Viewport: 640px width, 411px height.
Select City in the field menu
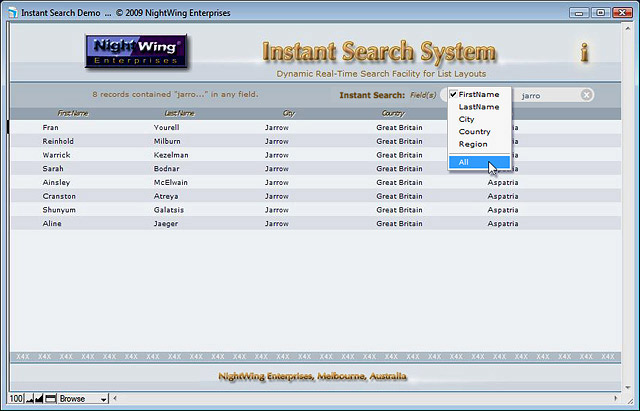[x=479, y=119]
